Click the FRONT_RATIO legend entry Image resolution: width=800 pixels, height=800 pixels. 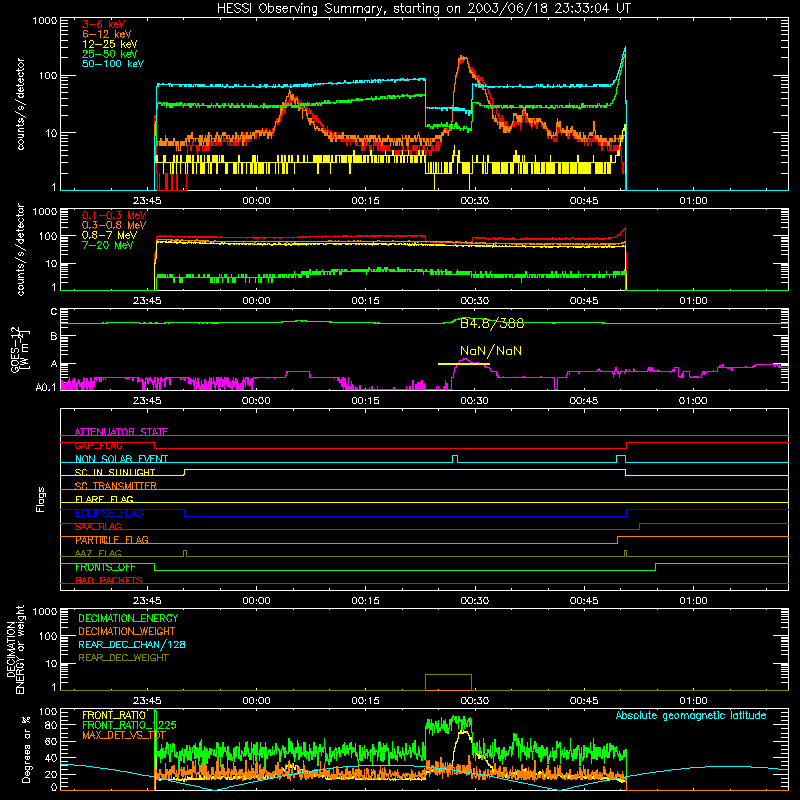pos(113,715)
